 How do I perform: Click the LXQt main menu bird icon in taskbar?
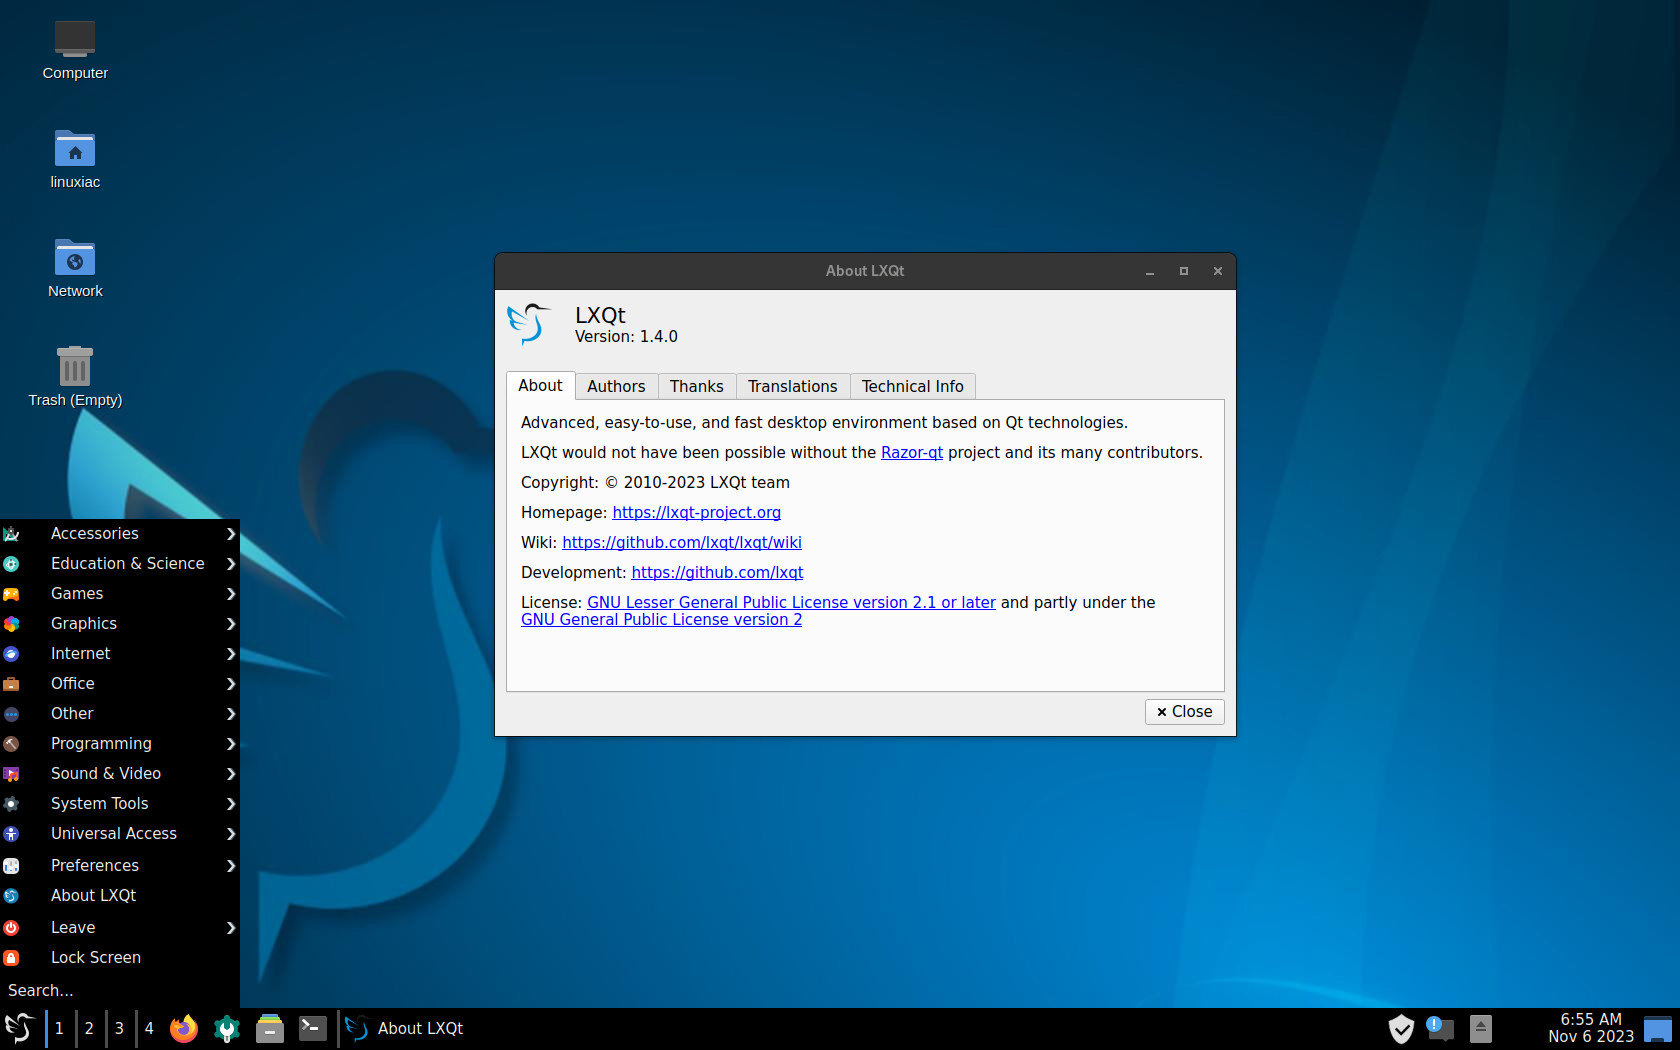[x=20, y=1028]
